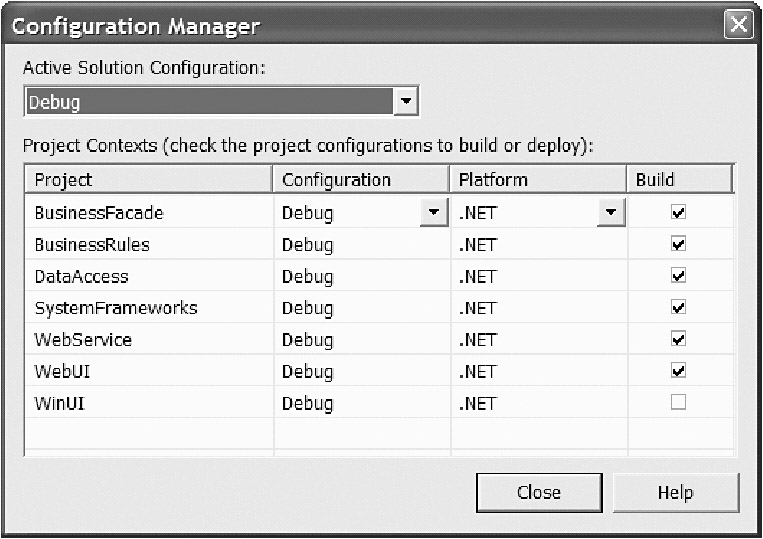The height and width of the screenshot is (539, 763).
Task: Select the DataAccess Platform cell
Action: click(x=538, y=276)
